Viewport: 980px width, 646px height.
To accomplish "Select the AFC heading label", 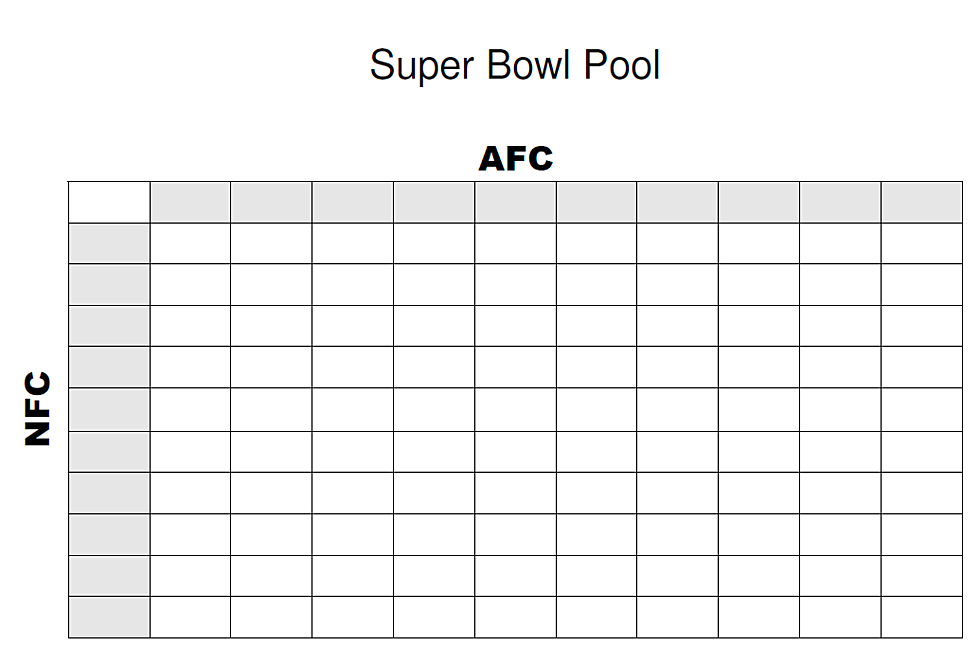I will (x=516, y=158).
